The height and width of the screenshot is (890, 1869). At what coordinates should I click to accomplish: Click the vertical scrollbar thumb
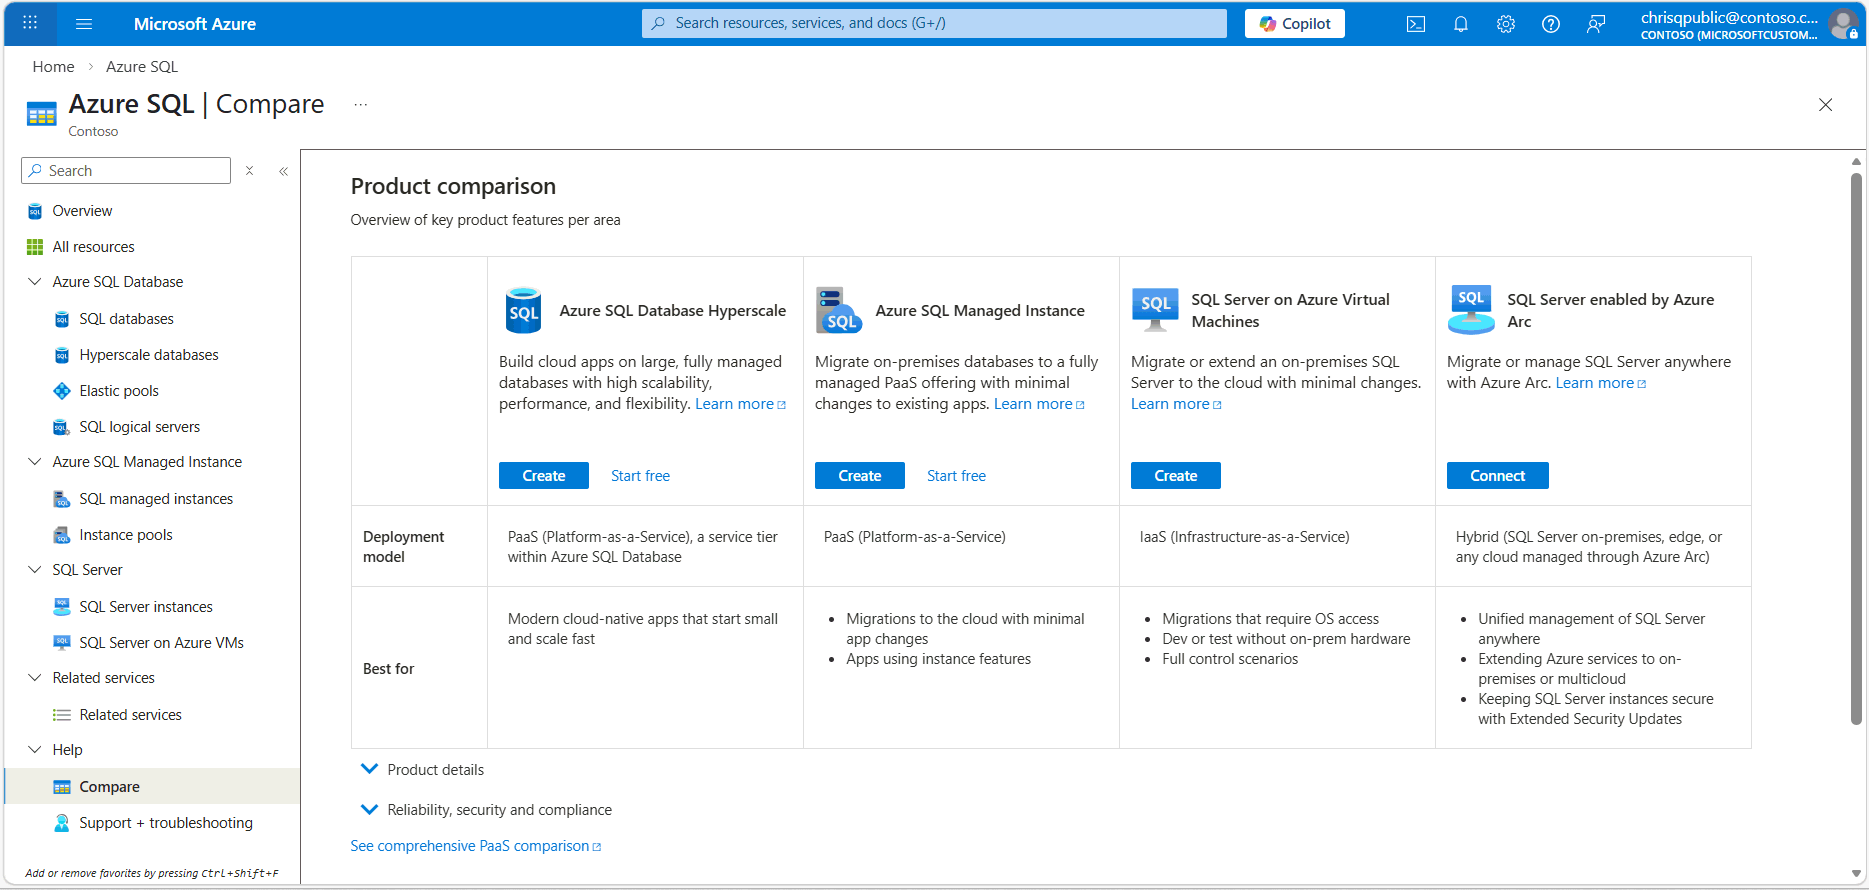click(1856, 448)
